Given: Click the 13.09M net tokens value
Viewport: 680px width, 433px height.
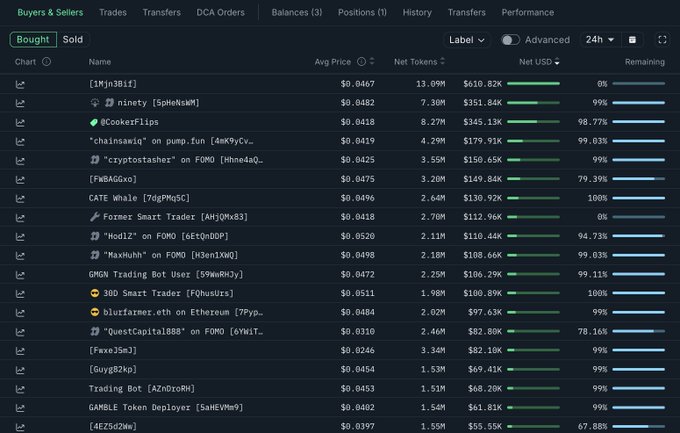Looking at the screenshot, I should click(430, 84).
